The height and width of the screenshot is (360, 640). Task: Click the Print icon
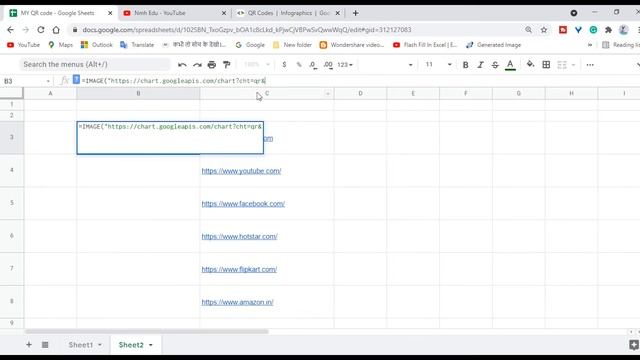coord(211,64)
